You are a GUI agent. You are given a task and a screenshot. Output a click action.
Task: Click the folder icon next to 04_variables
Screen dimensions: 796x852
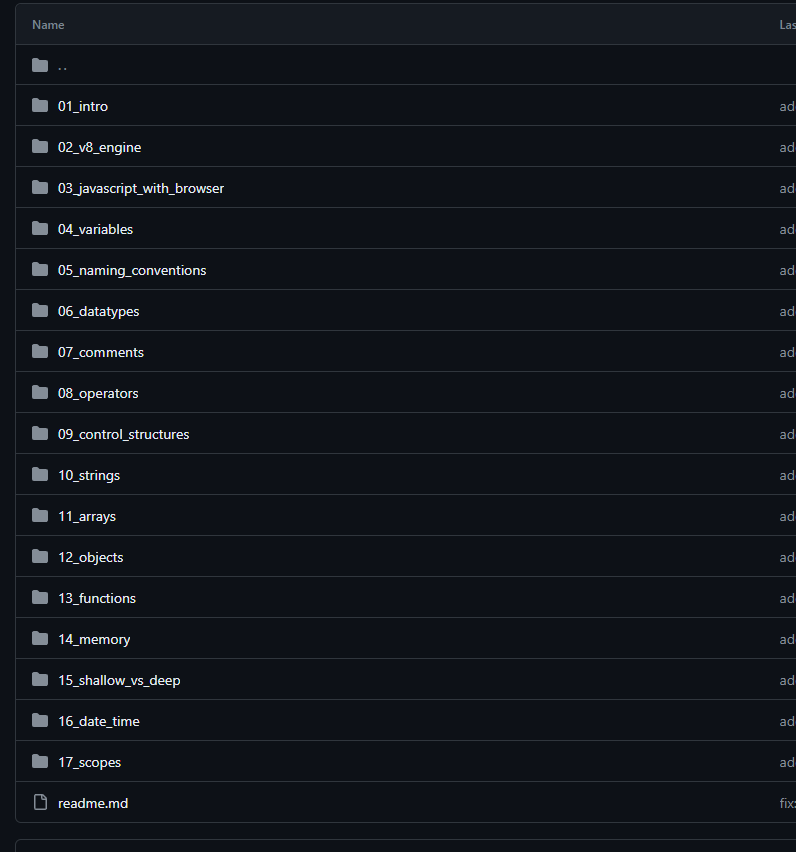click(x=40, y=229)
